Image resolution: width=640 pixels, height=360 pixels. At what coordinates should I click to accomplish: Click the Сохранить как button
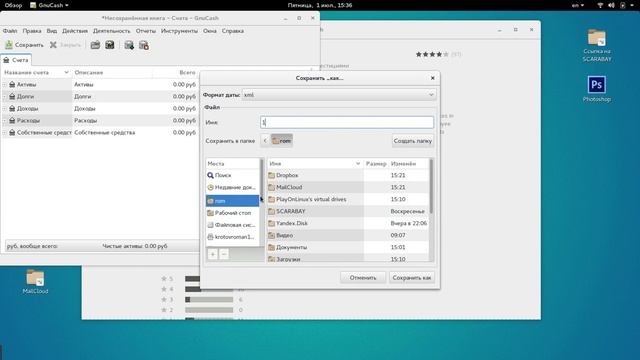pos(411,278)
